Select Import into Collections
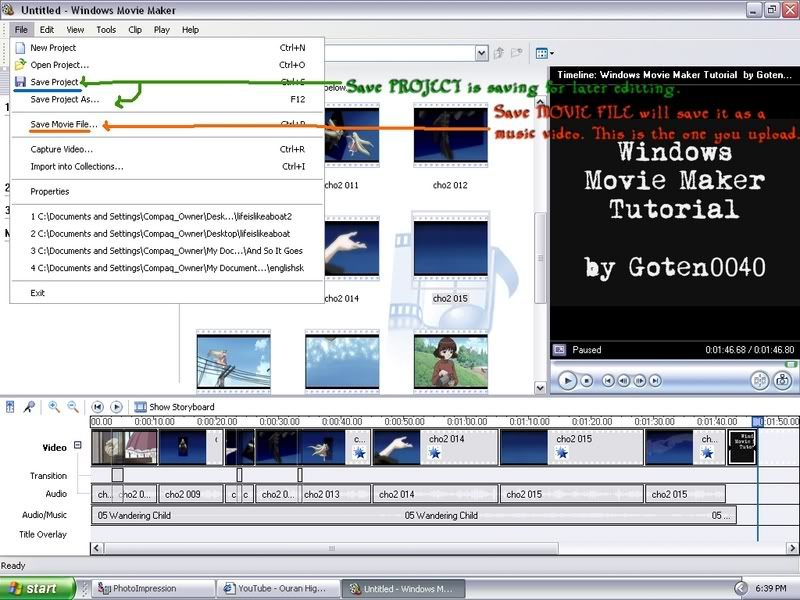This screenshot has height=600, width=800. [x=167, y=167]
